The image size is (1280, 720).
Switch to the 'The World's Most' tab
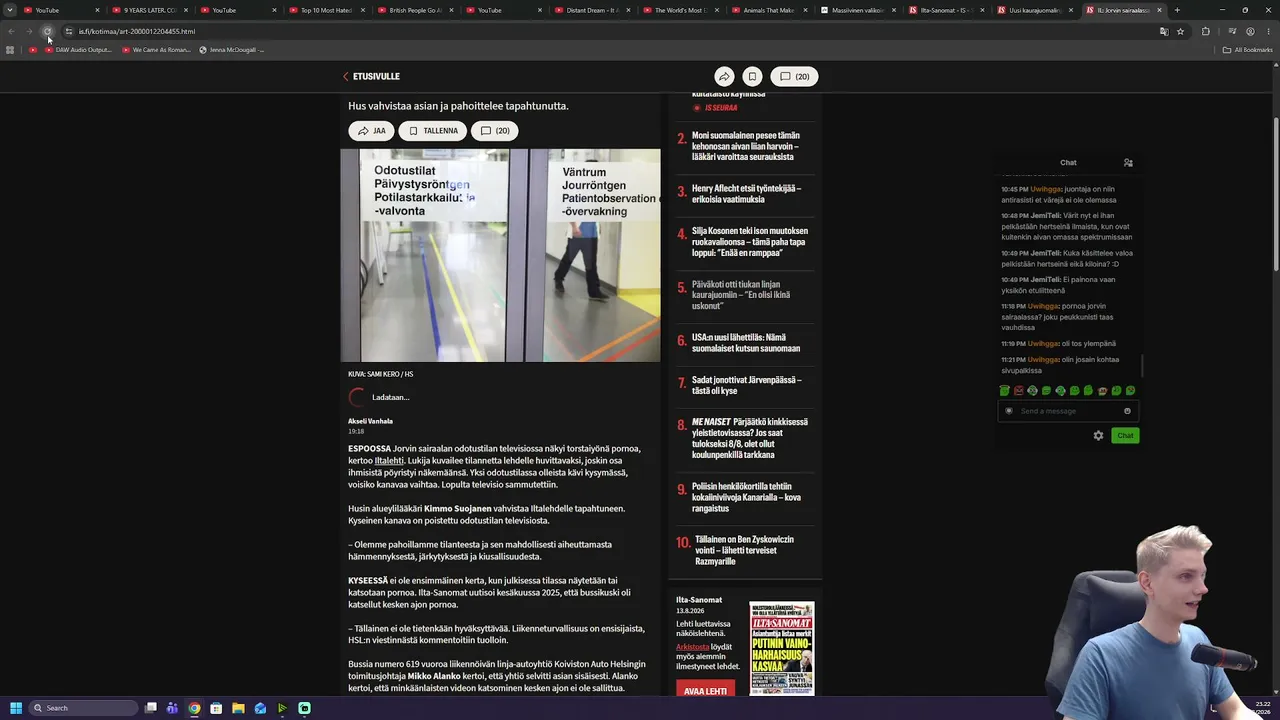tap(679, 10)
